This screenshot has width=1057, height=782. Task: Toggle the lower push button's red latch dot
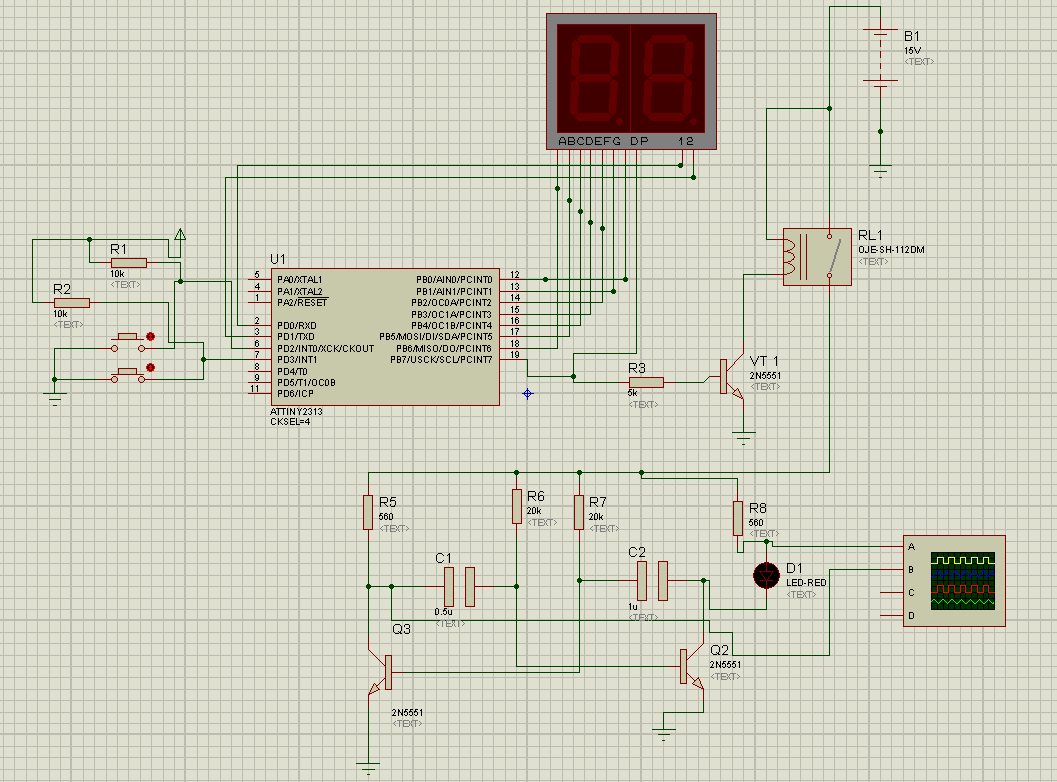(151, 368)
